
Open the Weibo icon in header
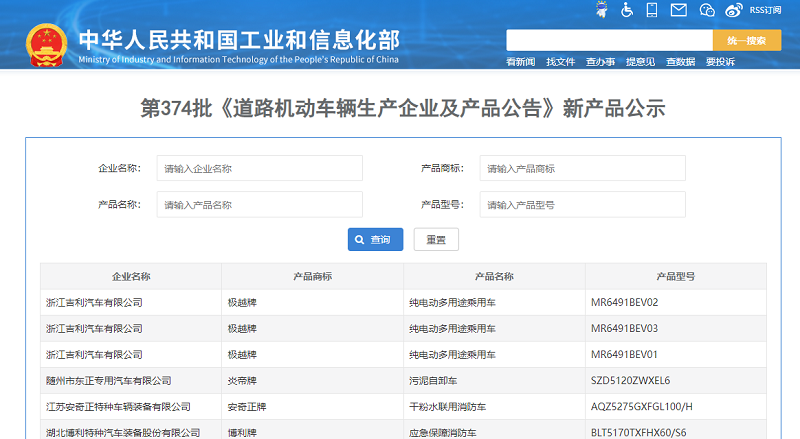pos(734,10)
